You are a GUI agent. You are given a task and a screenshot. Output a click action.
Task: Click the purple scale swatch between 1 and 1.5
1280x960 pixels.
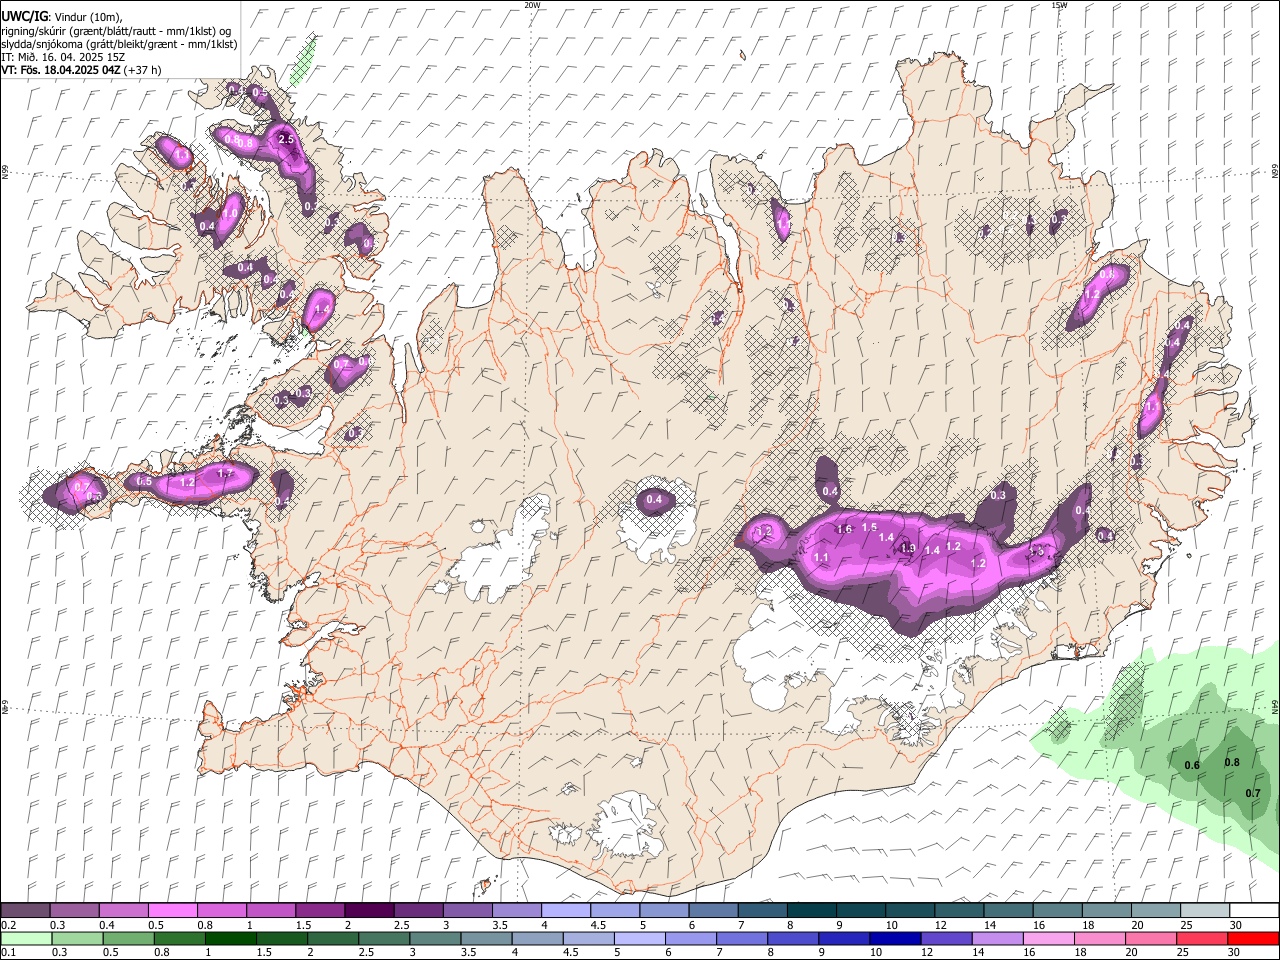(x=270, y=911)
